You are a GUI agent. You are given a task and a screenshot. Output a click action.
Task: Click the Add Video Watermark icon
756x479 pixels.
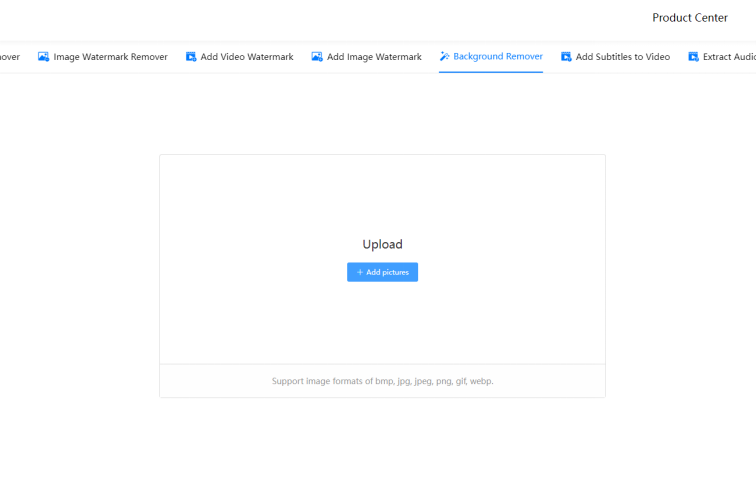(191, 57)
